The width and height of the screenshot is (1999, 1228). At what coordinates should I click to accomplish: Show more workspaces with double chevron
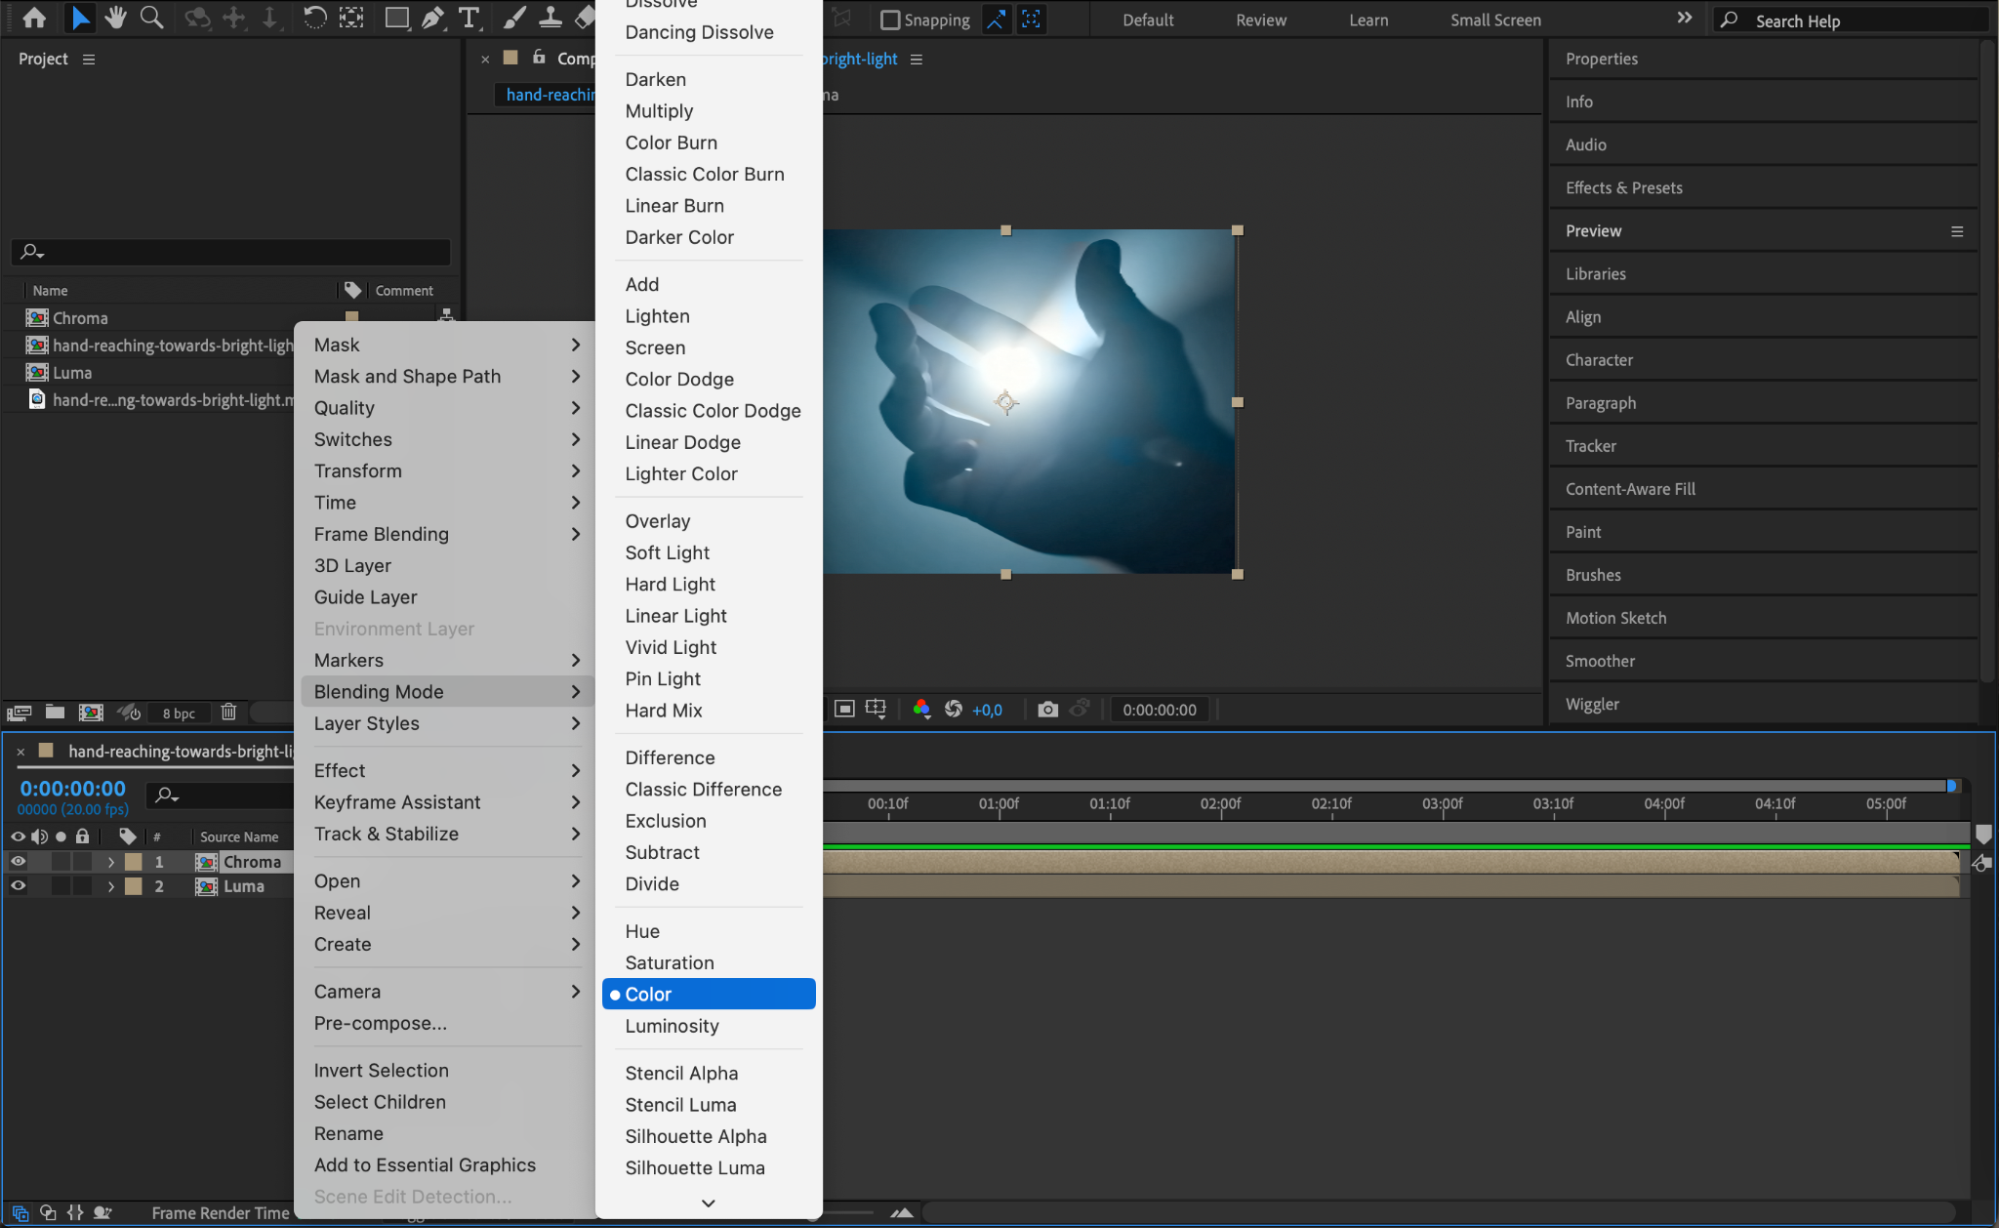[1684, 18]
